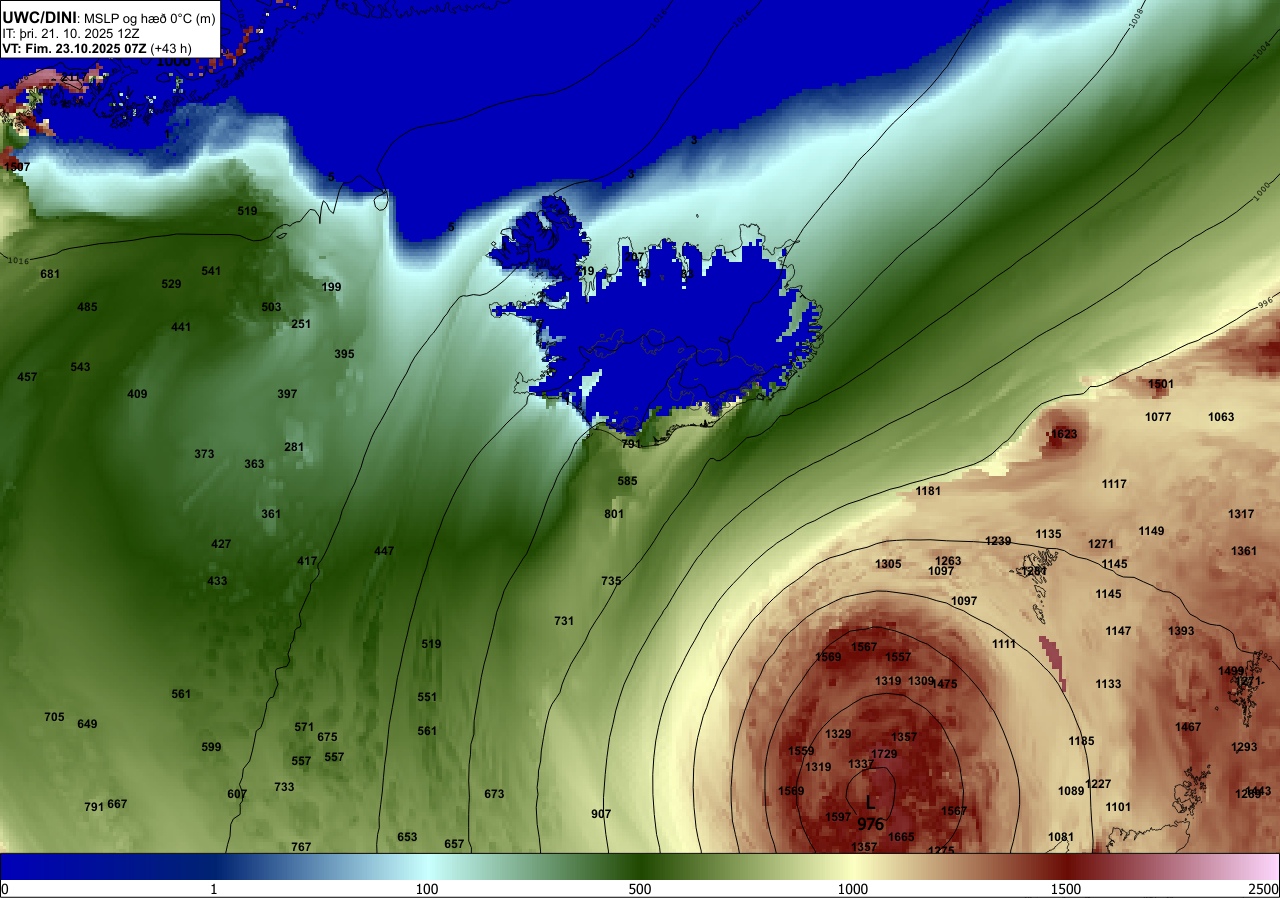Click the 1227 label
This screenshot has height=898, width=1280.
click(x=1098, y=784)
